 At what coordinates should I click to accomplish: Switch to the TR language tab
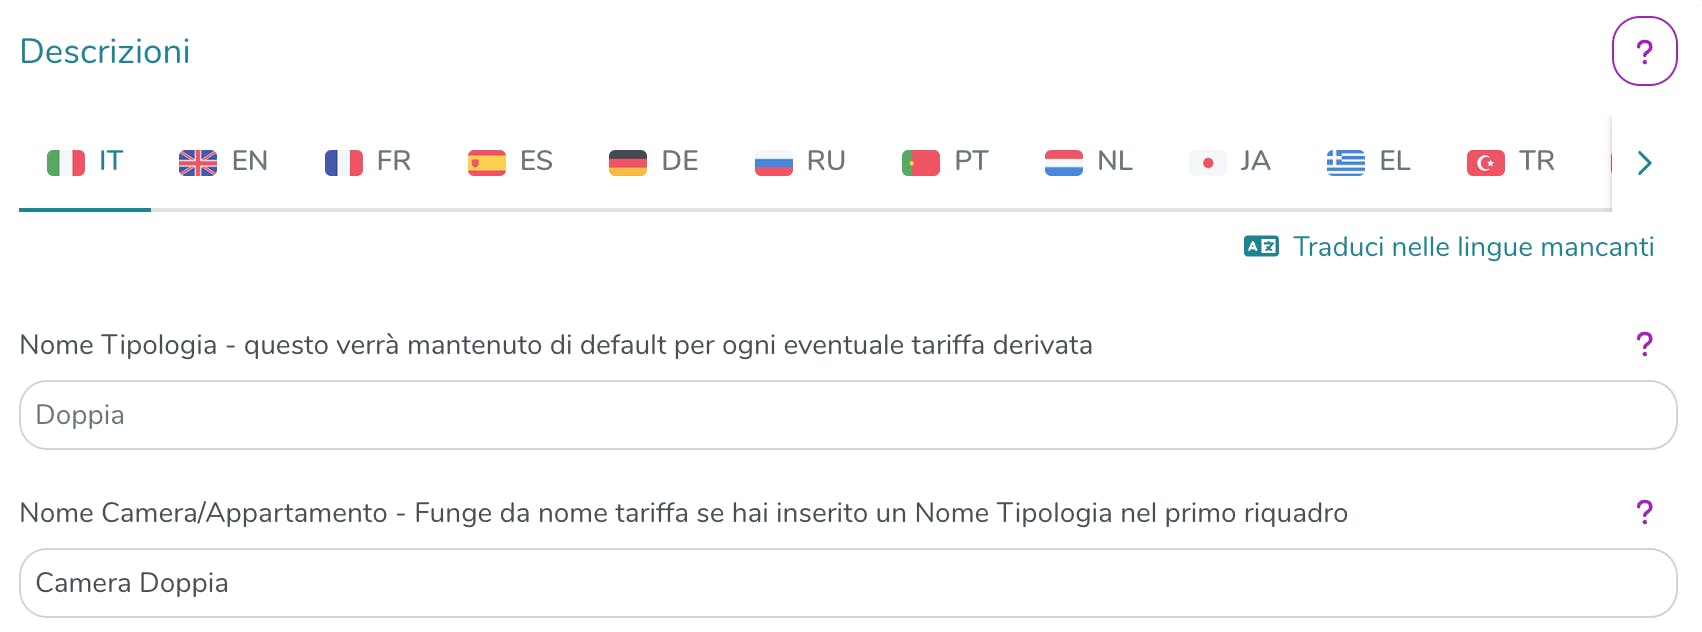tap(1511, 162)
